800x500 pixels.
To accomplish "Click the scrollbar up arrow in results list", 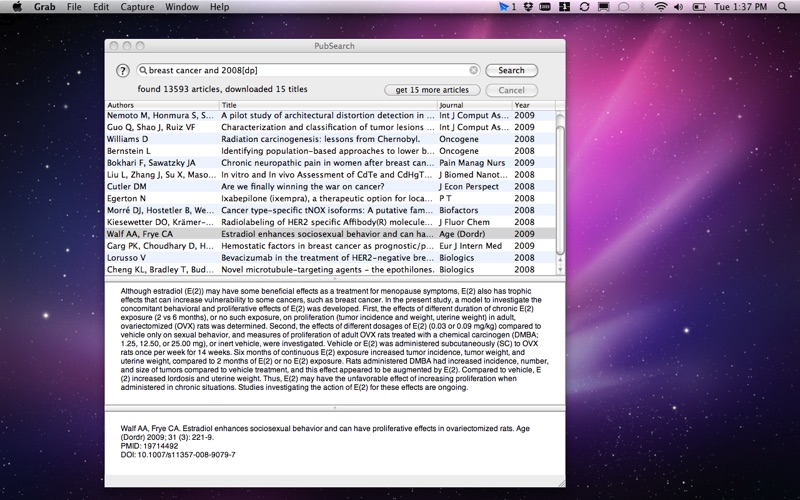I will click(560, 261).
